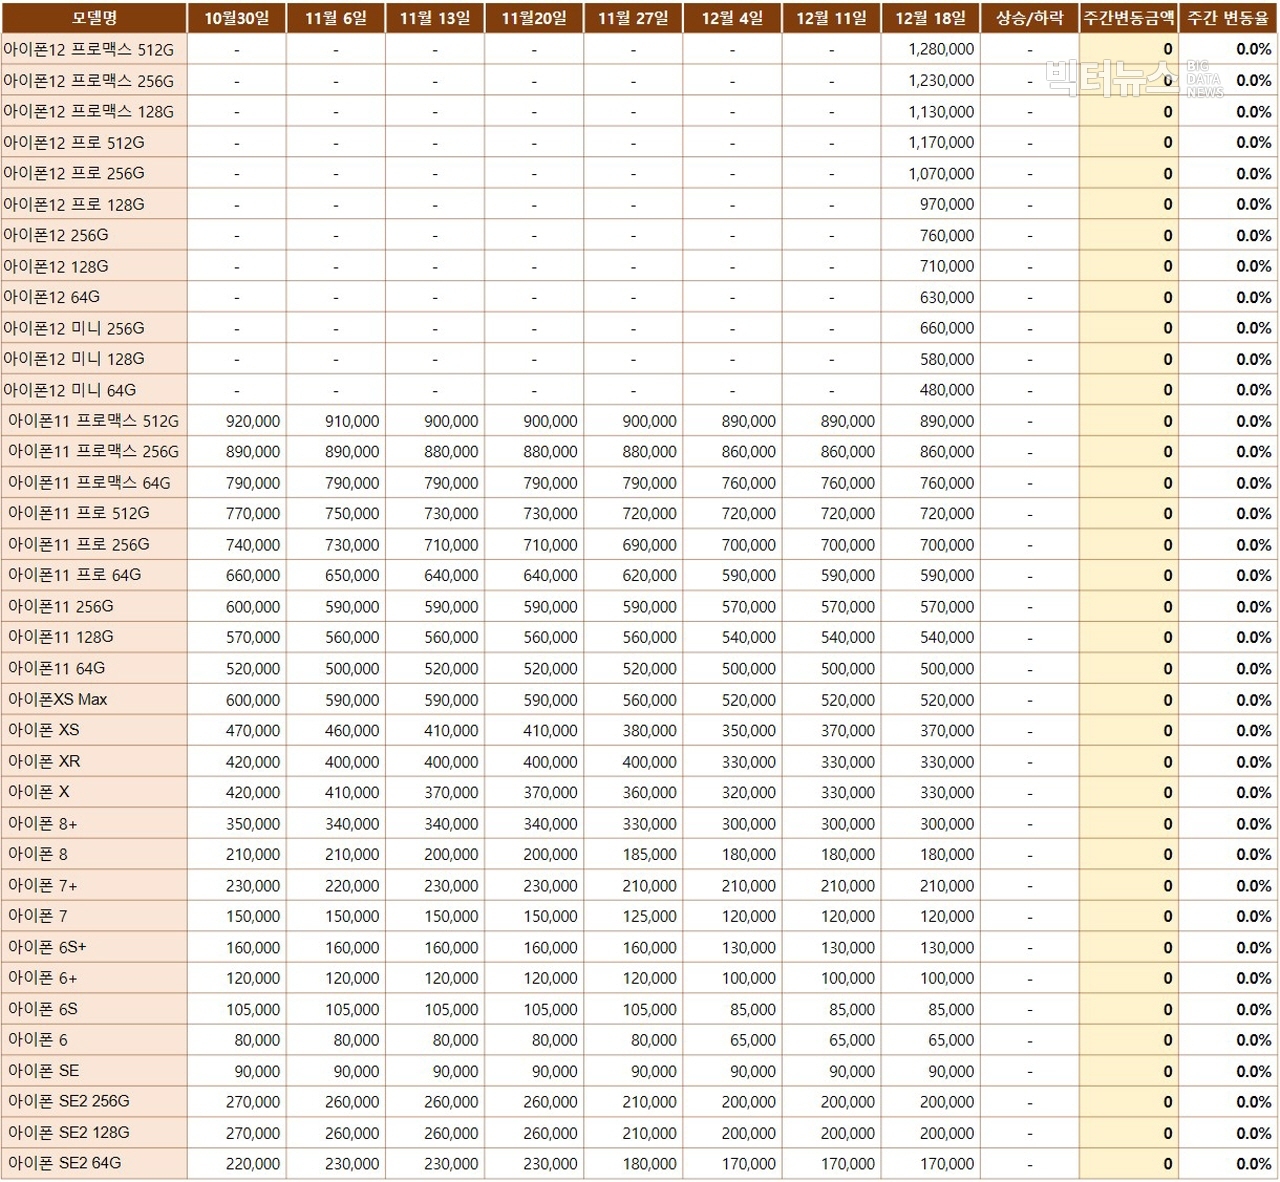Select the 아이폰12 프로맥스 512G model name
Viewport: 1280px width, 1182px height.
[x=88, y=50]
